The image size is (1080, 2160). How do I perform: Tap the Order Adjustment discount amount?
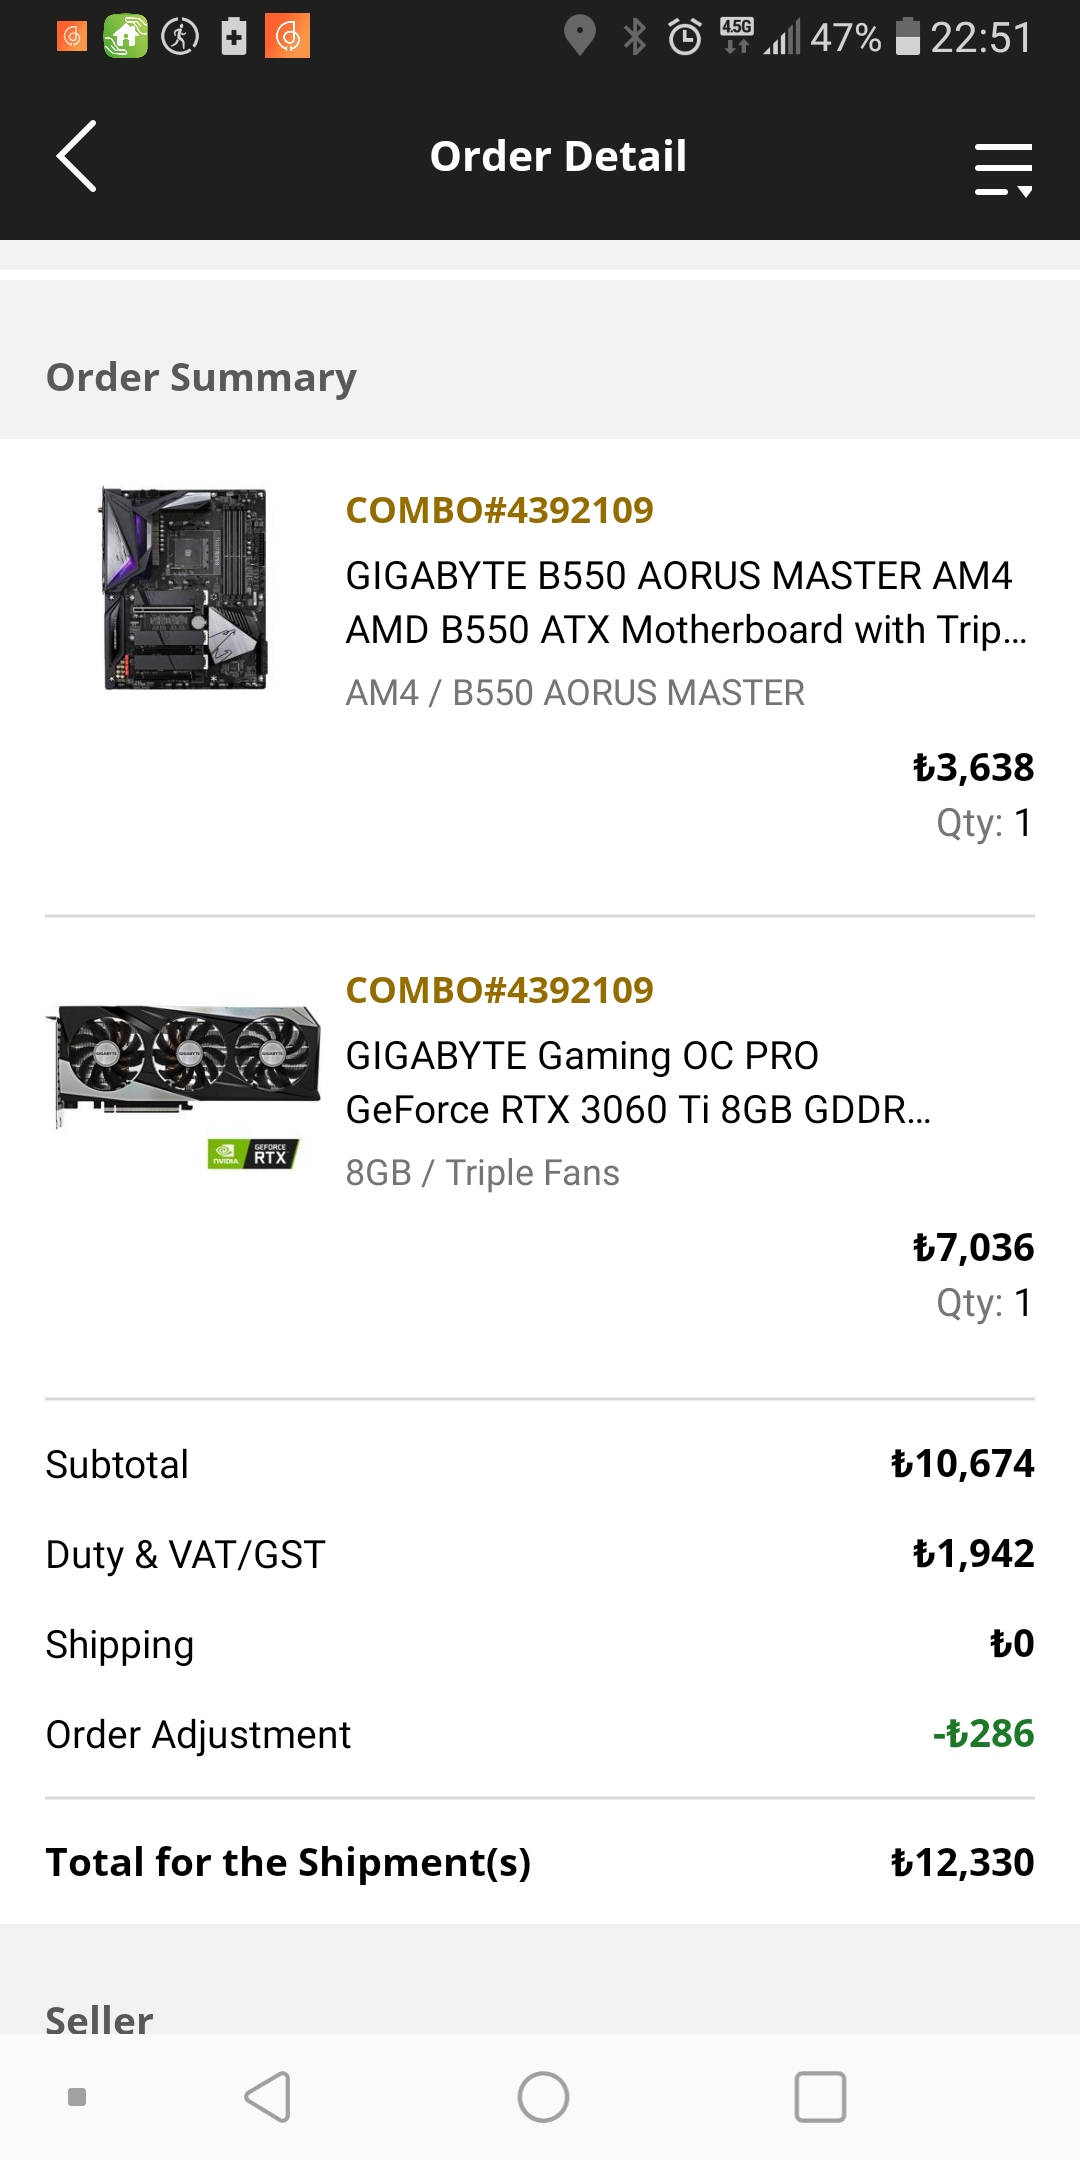tap(983, 1734)
